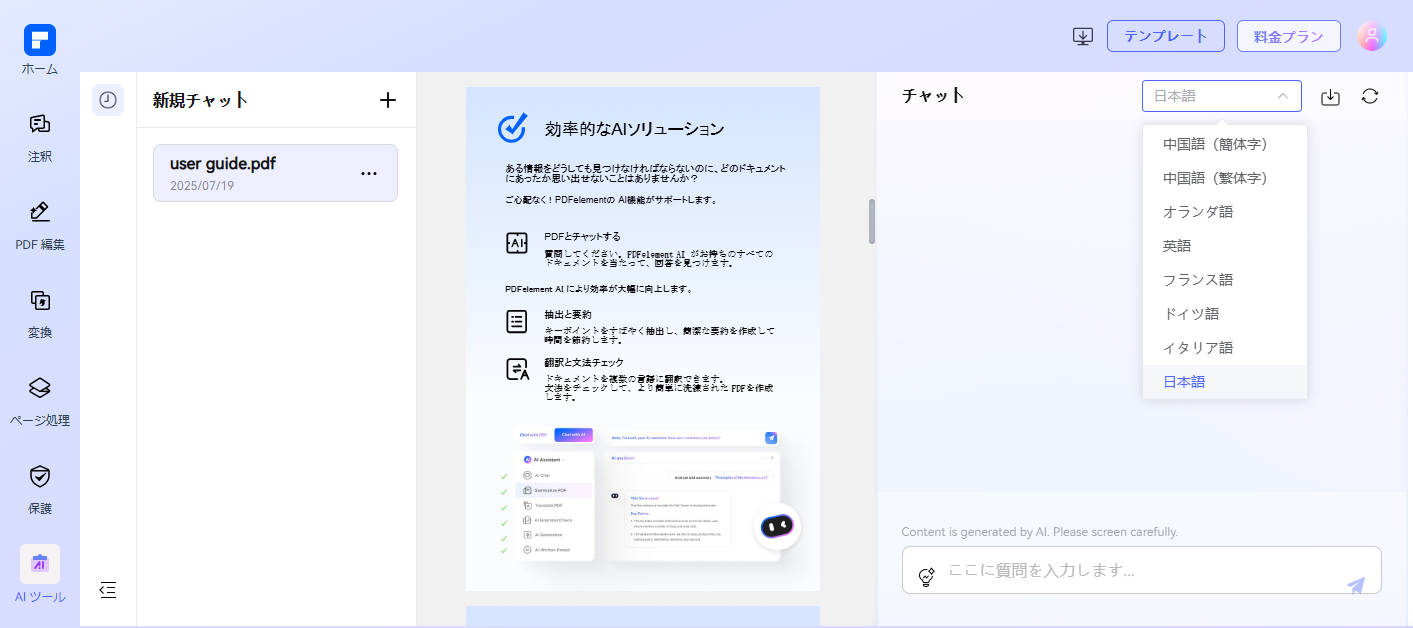Viewport: 1413px width, 628px height.
Task: Select the AI ツール sidebar item
Action: pos(40,575)
